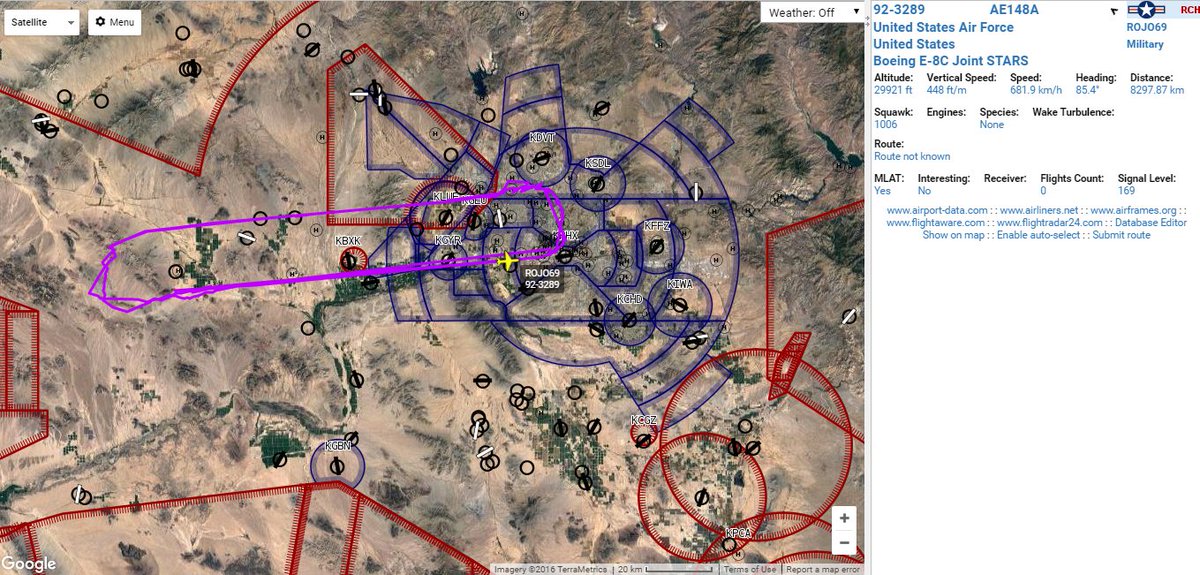Open the Weather: Off dropdown

(x=812, y=12)
